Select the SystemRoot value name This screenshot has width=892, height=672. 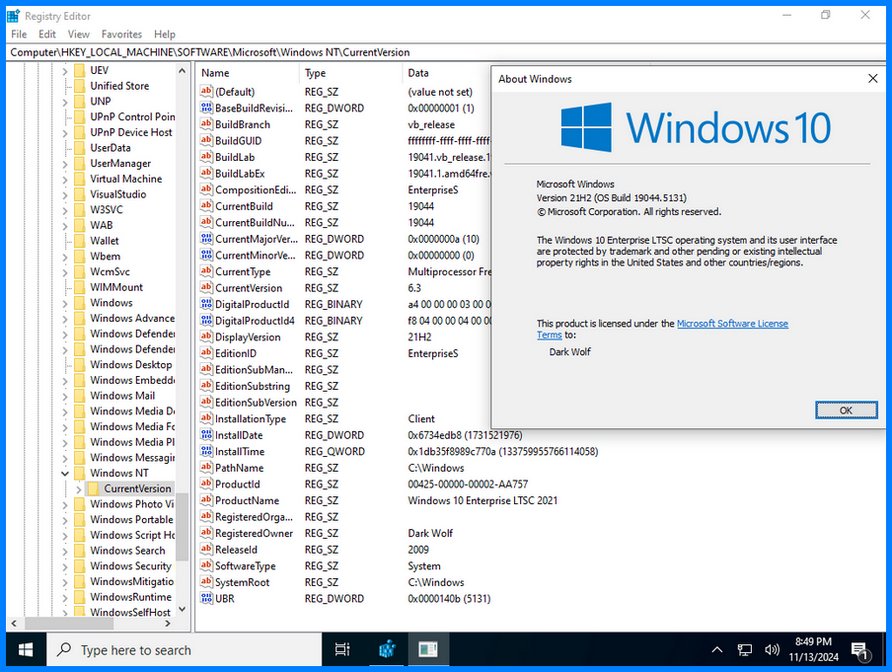click(x=242, y=583)
